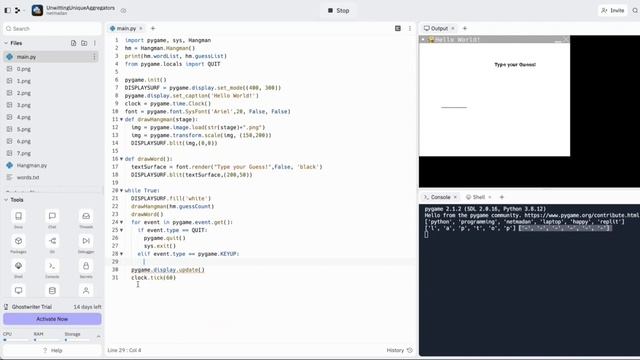Collapse the drawWord function at line 16

click(121, 159)
